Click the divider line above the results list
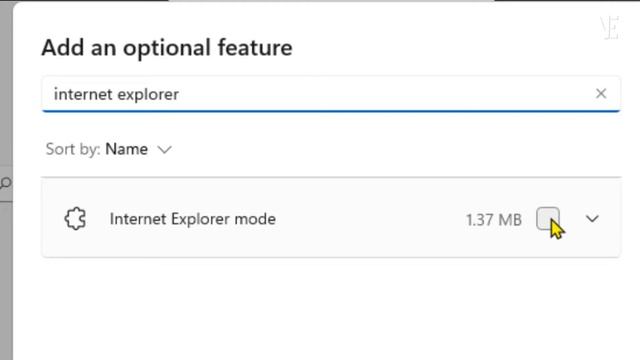The width and height of the screenshot is (640, 360). click(331, 177)
